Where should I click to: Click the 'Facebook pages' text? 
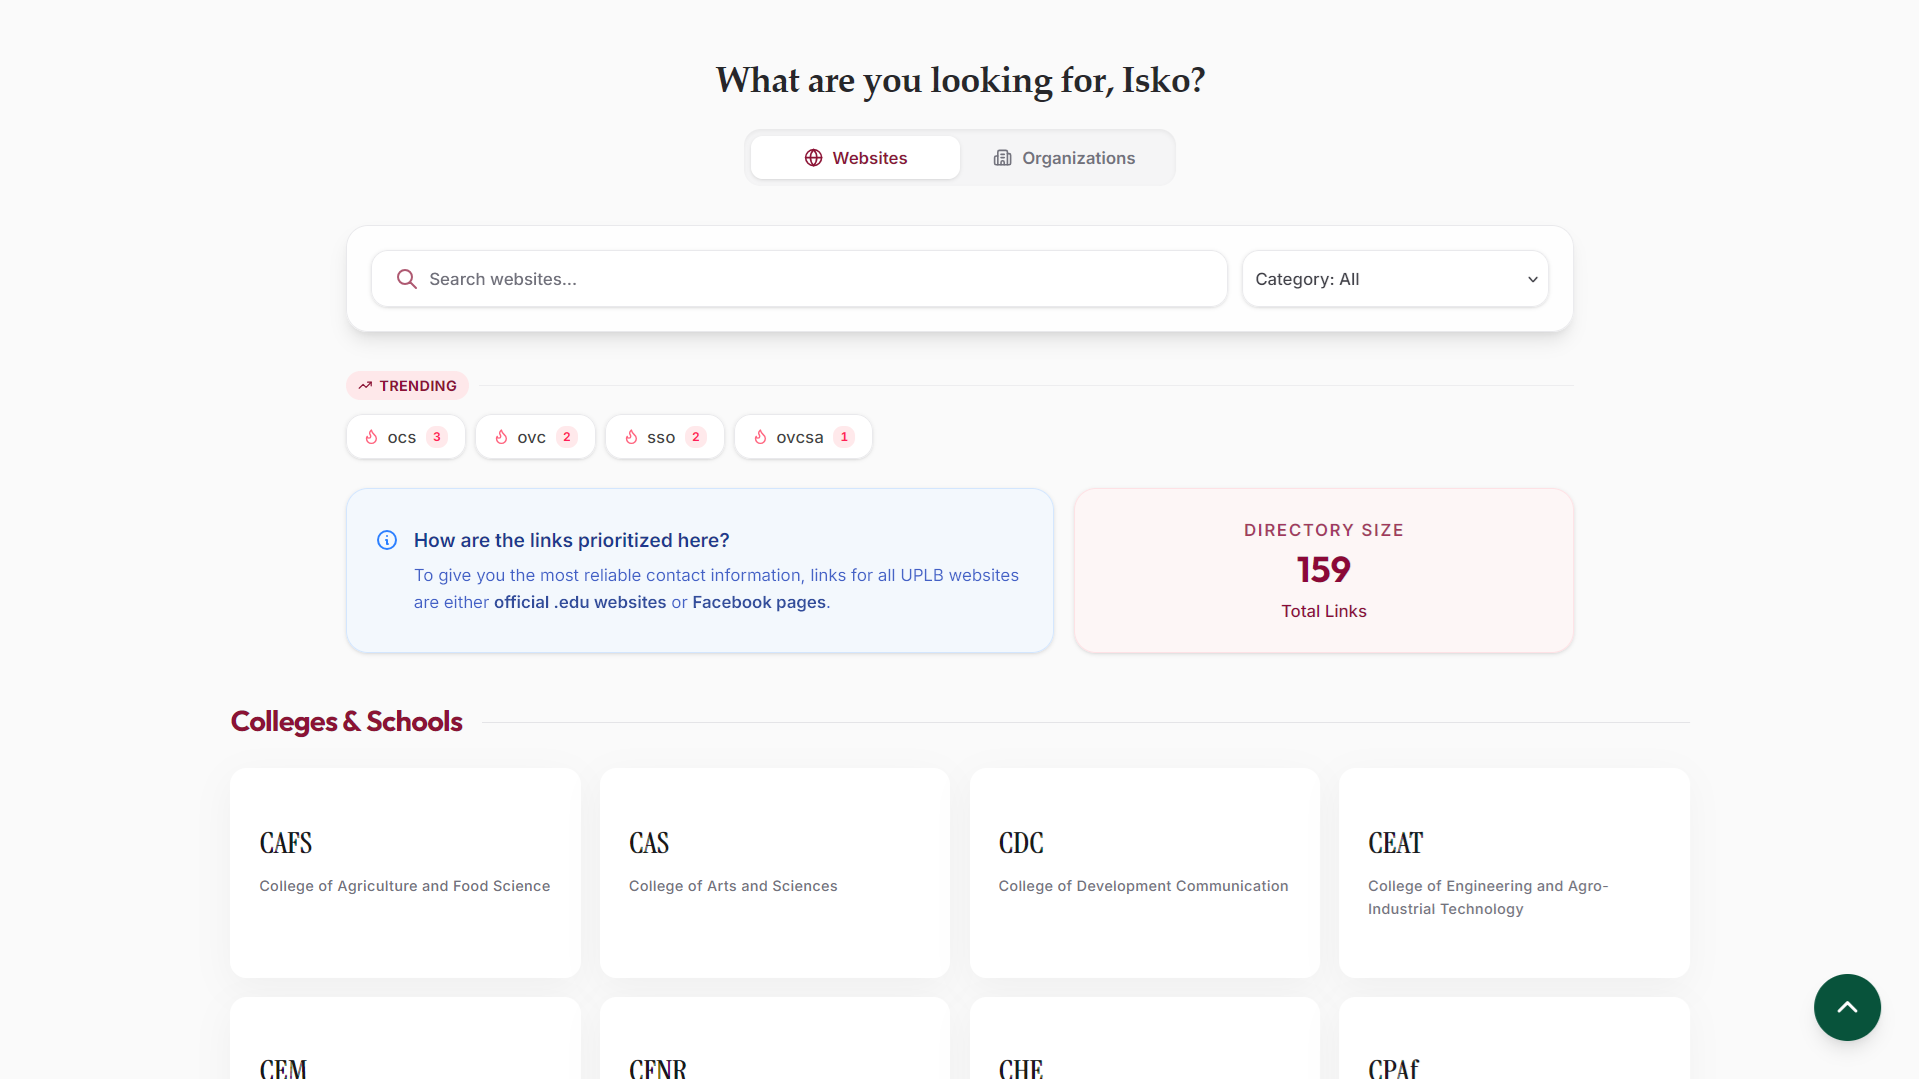pyautogui.click(x=759, y=602)
